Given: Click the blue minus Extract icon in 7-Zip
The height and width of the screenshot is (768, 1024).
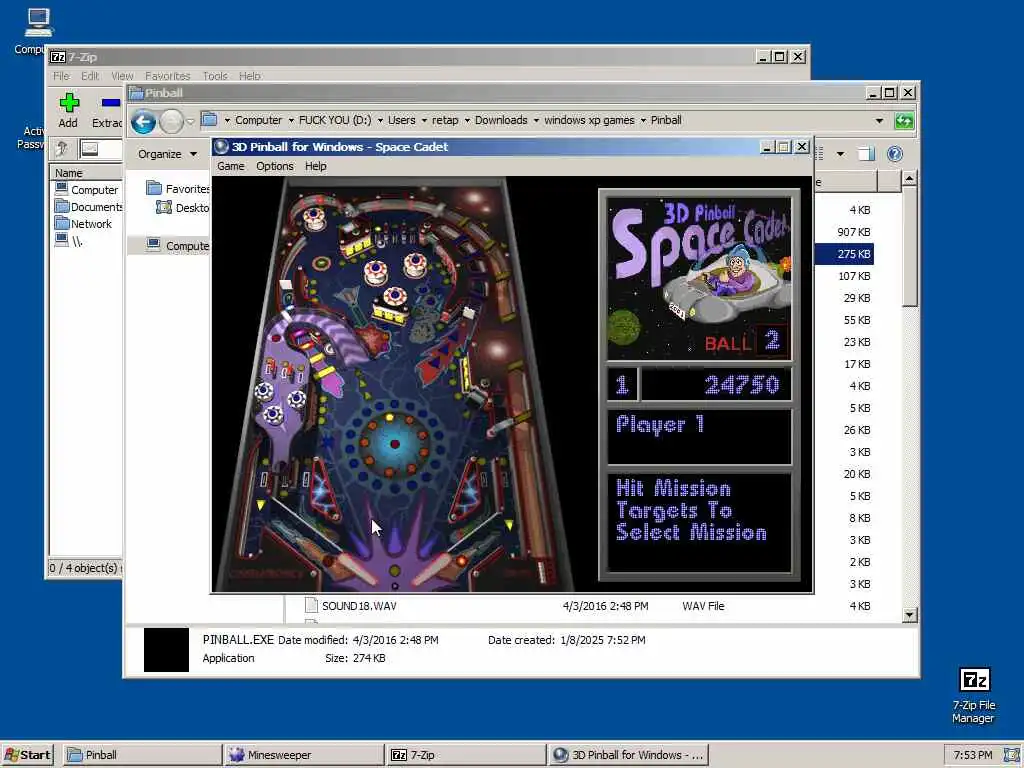Looking at the screenshot, I should coord(111,103).
